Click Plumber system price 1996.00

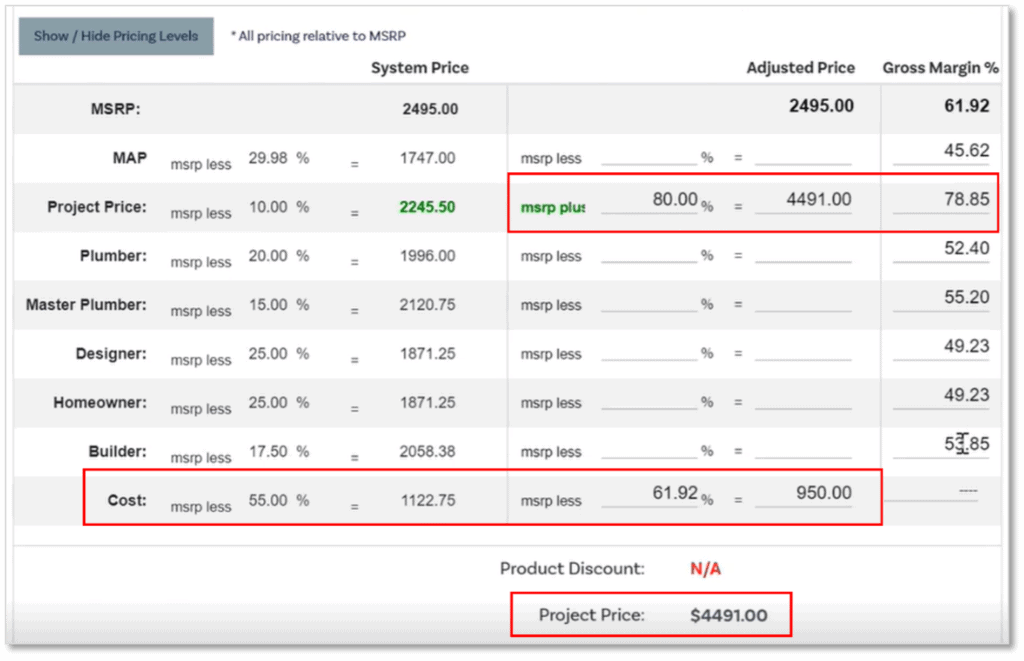pyautogui.click(x=427, y=256)
